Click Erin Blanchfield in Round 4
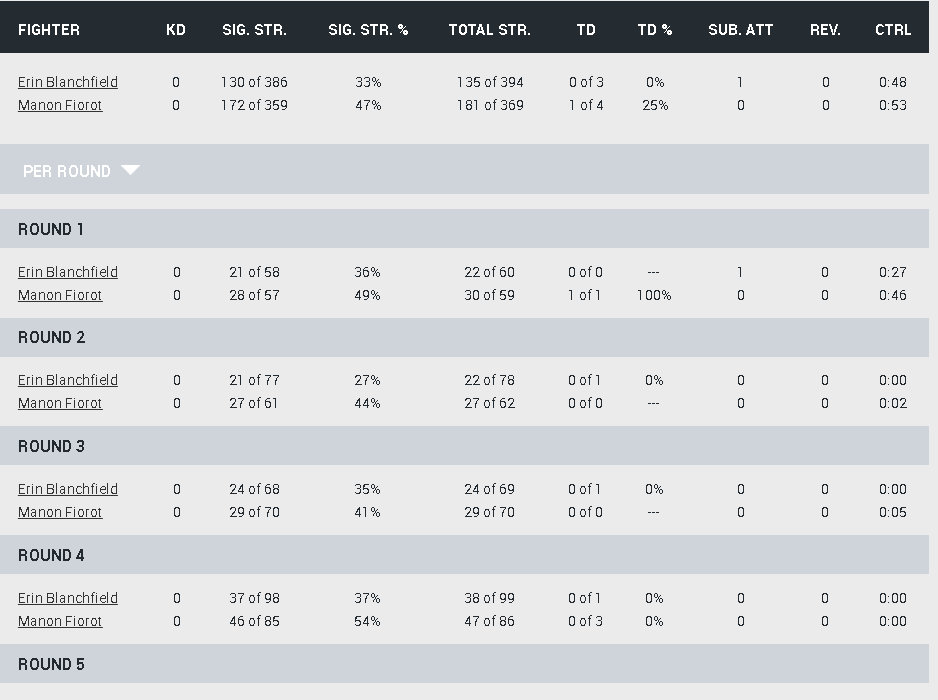 click(68, 598)
